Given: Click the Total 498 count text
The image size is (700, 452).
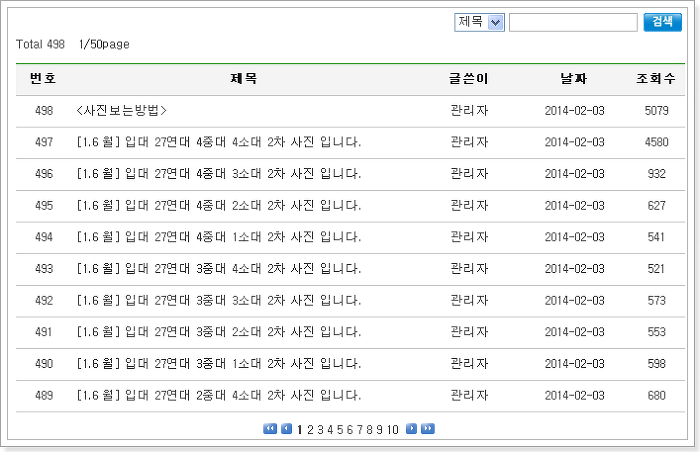Looking at the screenshot, I should (x=41, y=44).
